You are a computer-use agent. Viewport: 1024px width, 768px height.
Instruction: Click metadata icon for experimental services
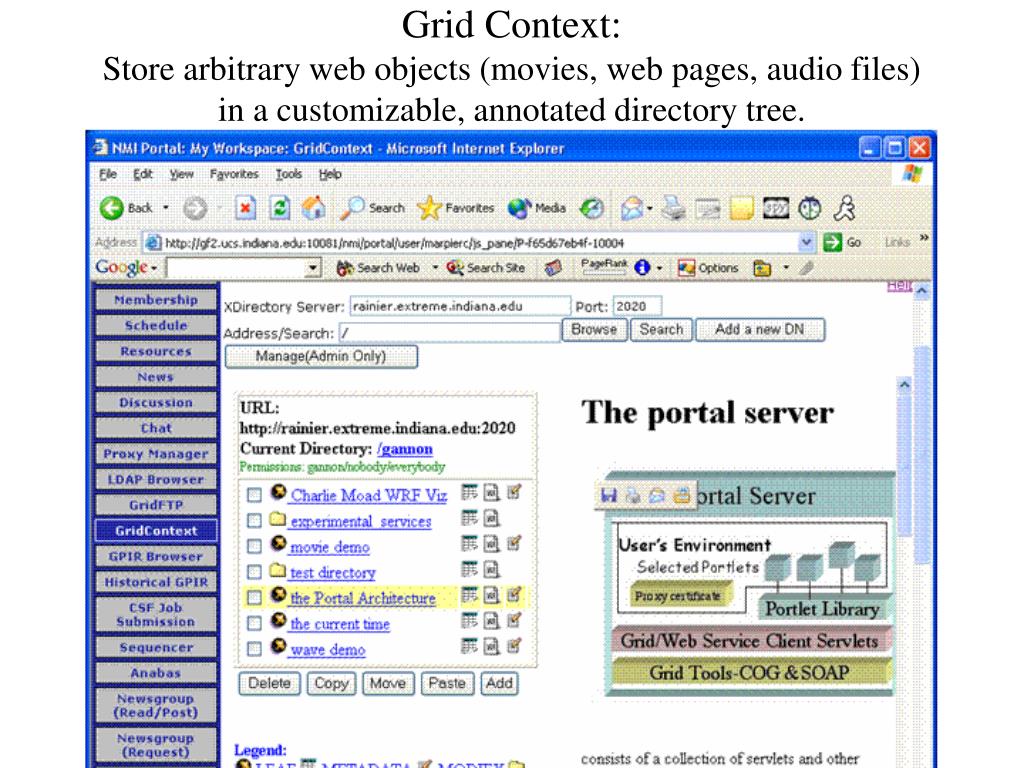(x=470, y=519)
